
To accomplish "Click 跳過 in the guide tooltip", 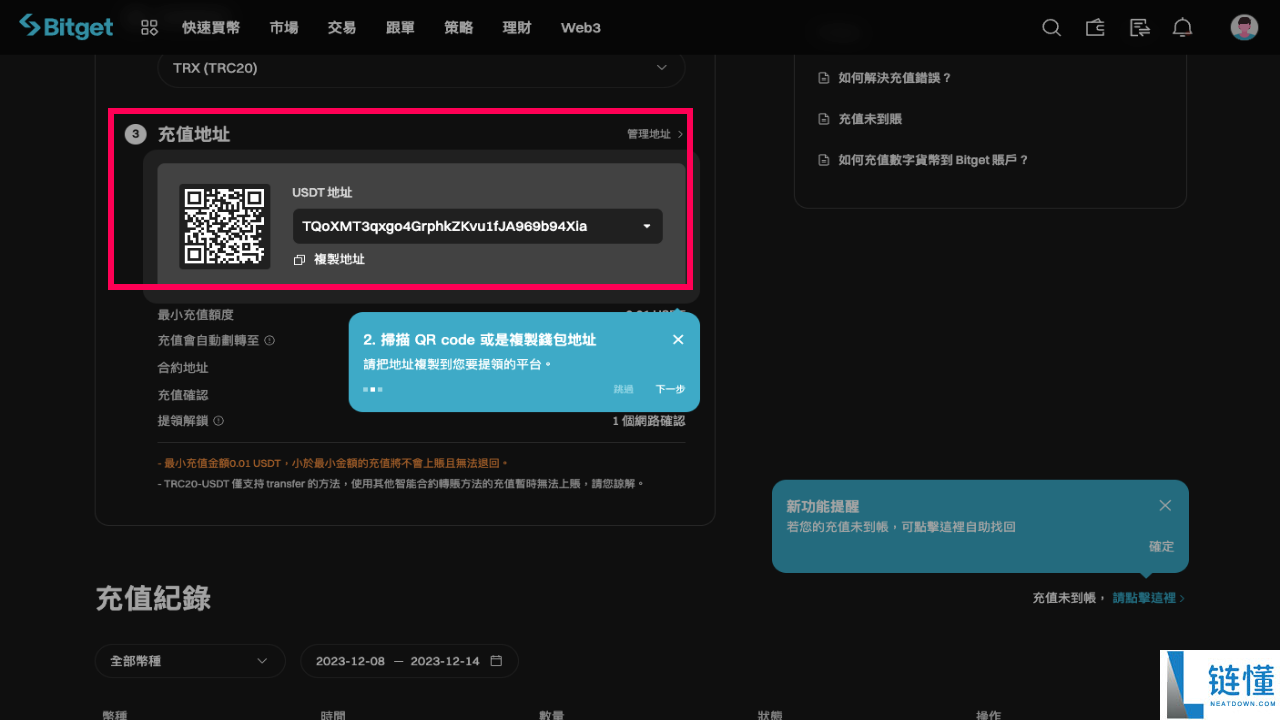I will click(x=624, y=389).
